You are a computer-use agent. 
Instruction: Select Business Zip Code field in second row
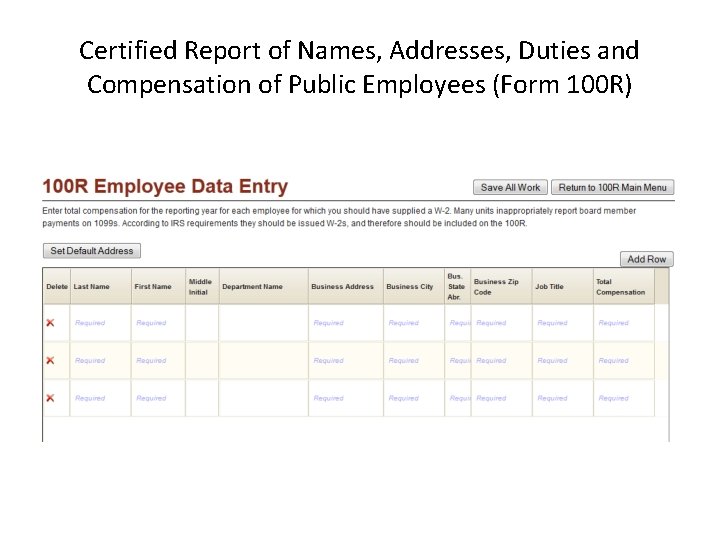click(501, 360)
